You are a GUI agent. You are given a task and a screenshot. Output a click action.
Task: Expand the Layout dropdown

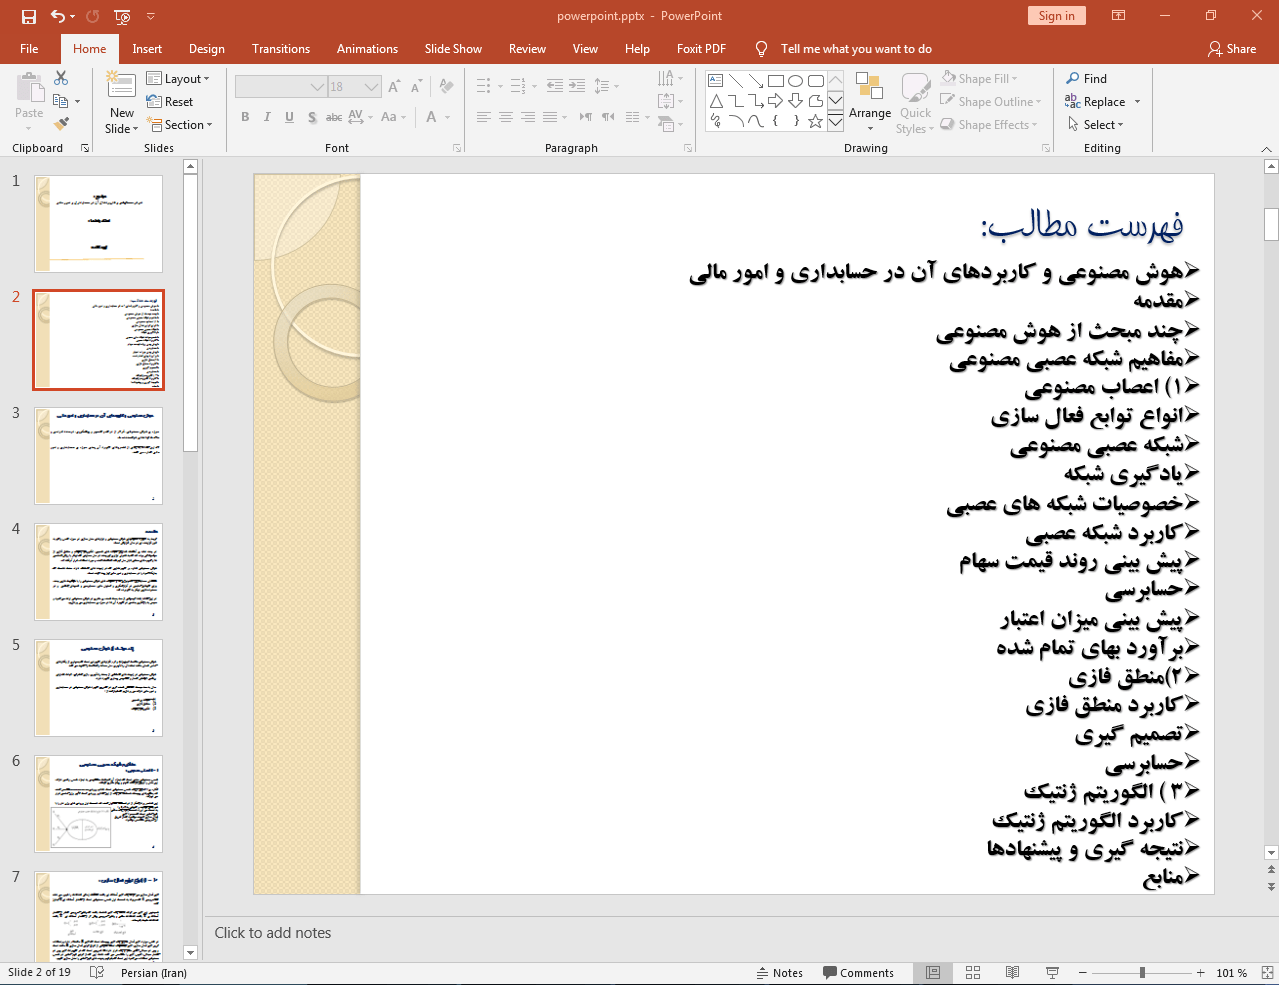pyautogui.click(x=178, y=79)
